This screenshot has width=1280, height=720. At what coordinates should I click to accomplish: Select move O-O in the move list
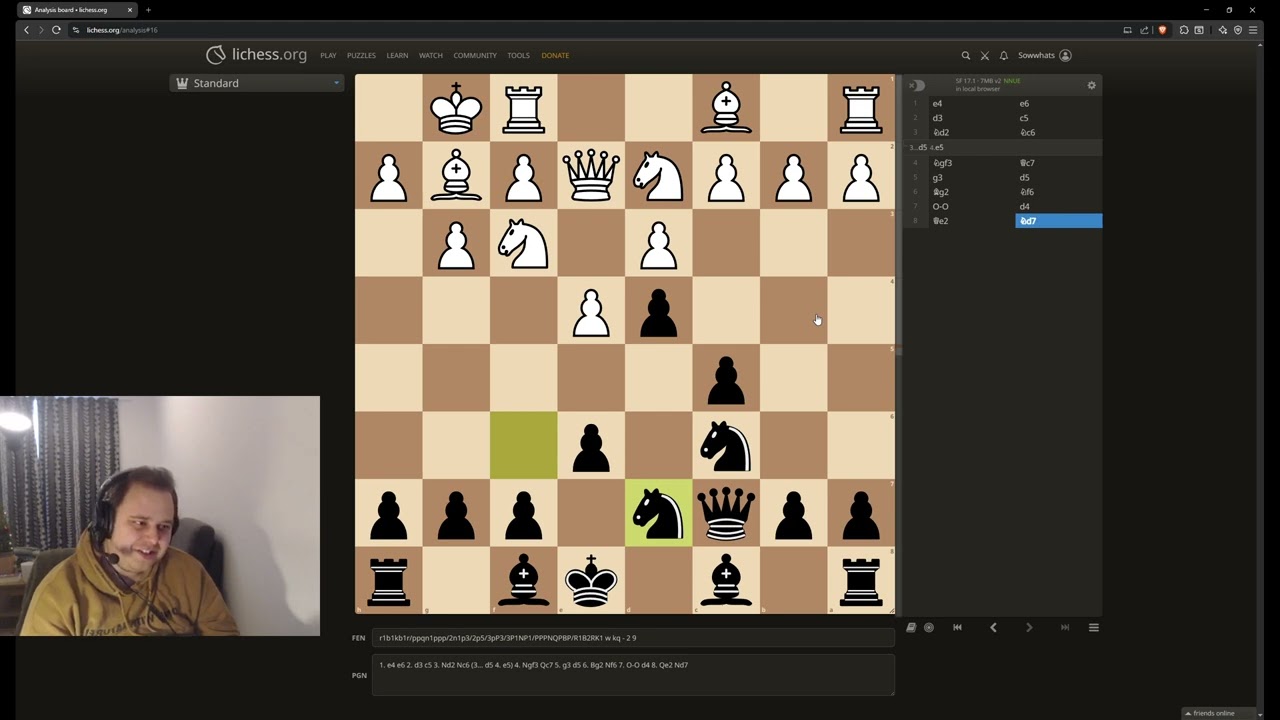(972, 206)
